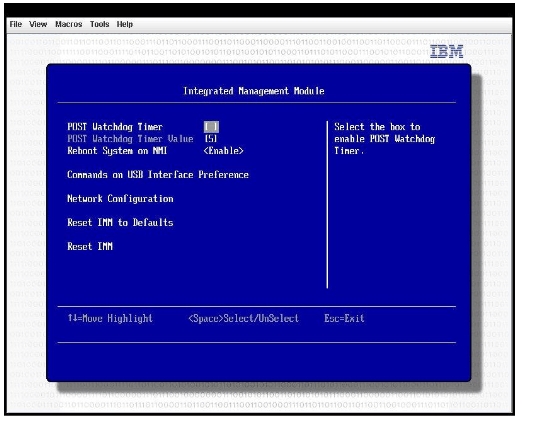
Task: Click the Reboot System on NMI label
Action: pos(117,150)
